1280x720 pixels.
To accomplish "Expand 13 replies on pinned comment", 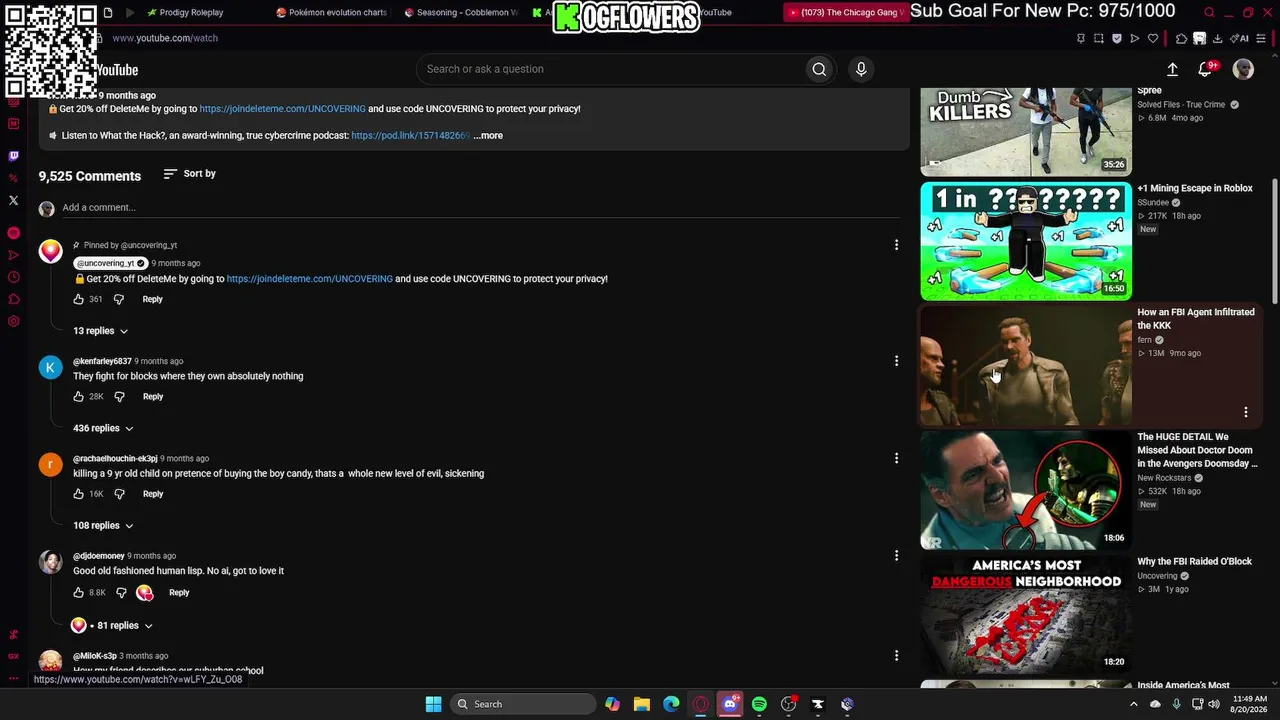I will pyautogui.click(x=100, y=331).
